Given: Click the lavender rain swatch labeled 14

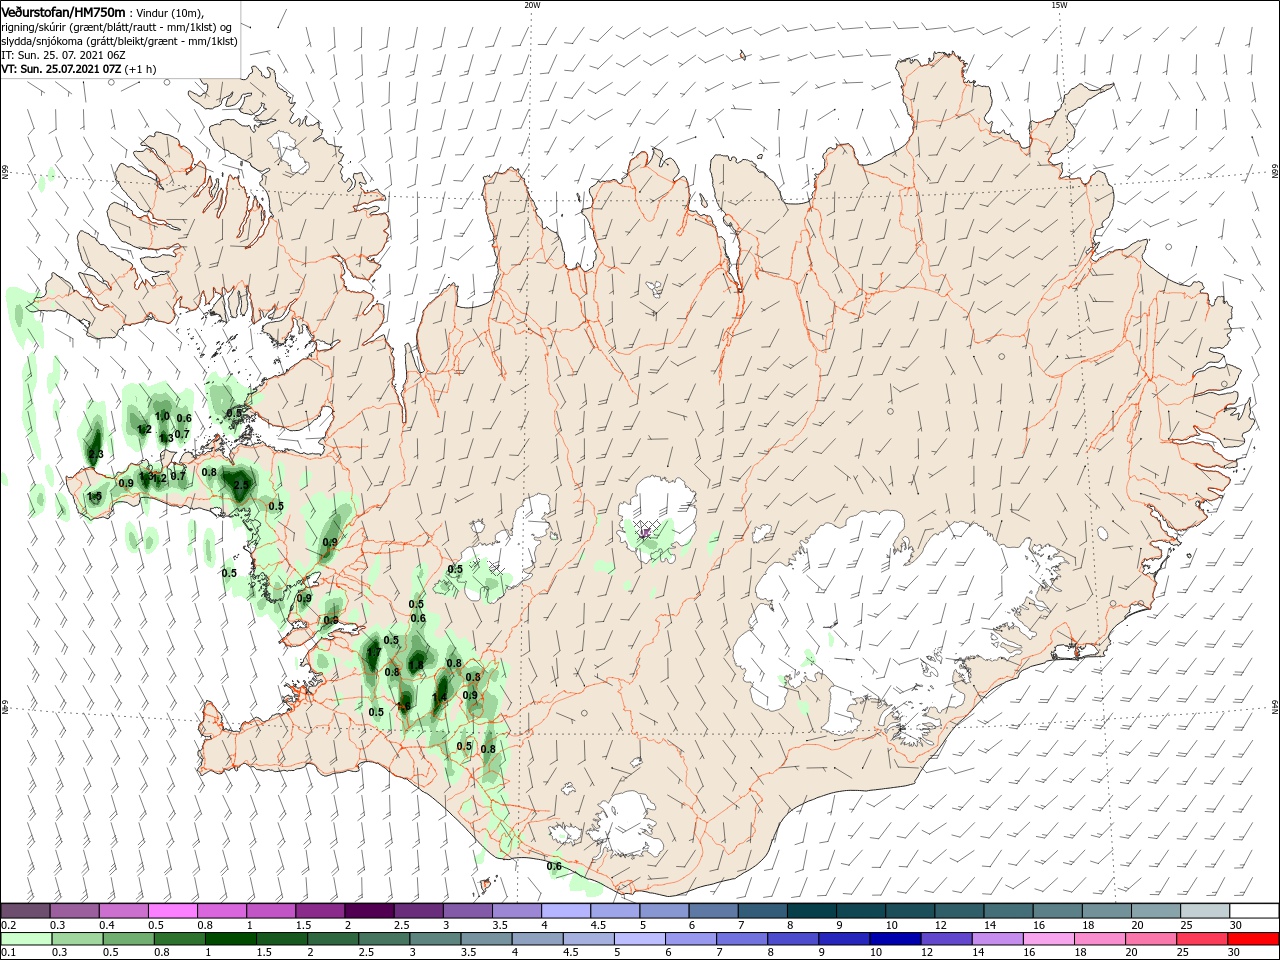Looking at the screenshot, I should (996, 939).
